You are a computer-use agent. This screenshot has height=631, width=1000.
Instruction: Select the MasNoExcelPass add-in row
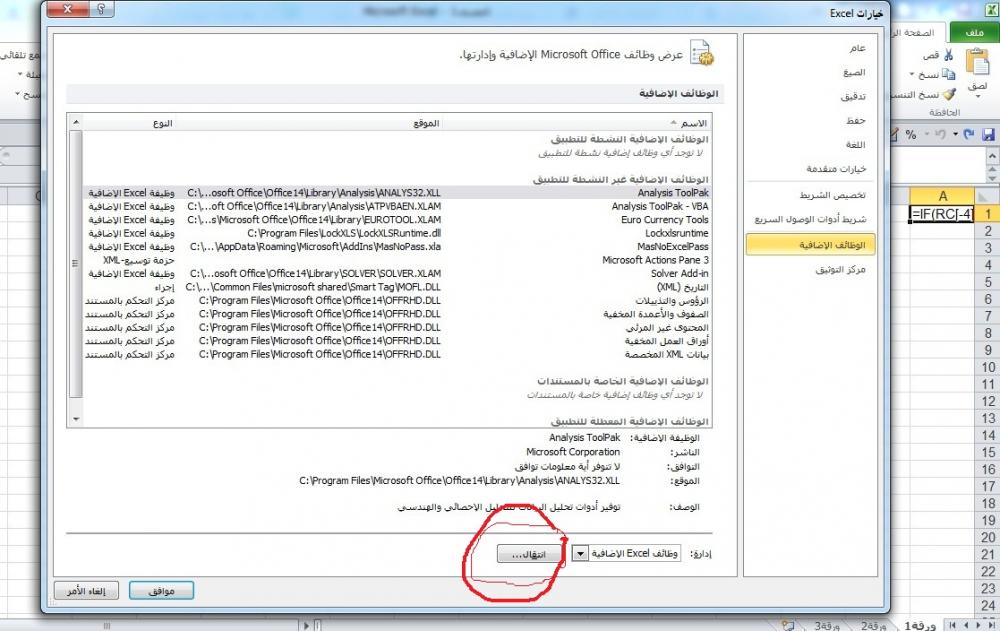(397, 246)
